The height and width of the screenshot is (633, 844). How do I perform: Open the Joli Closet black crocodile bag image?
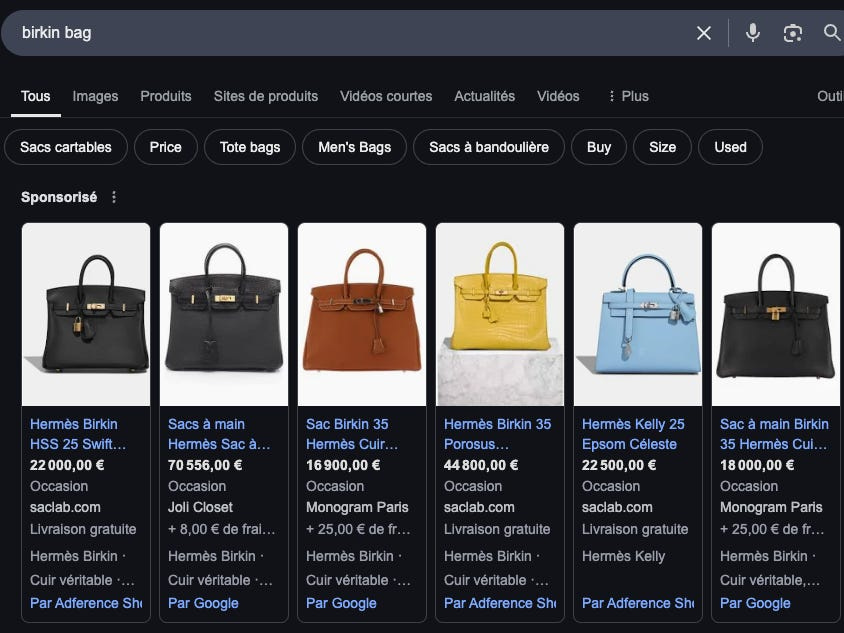click(224, 314)
